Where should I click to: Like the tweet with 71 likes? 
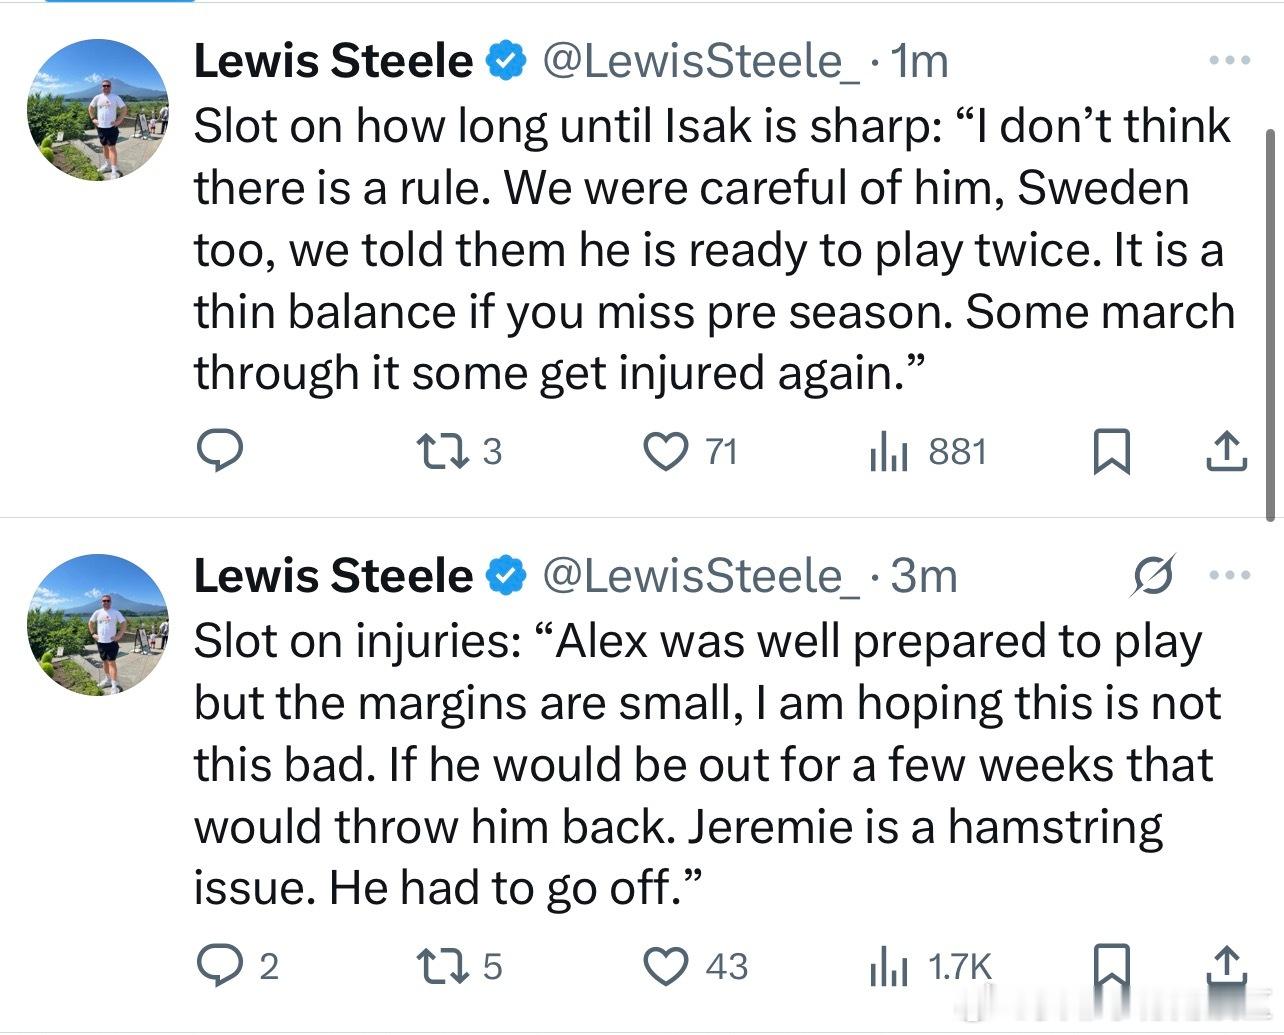point(664,452)
